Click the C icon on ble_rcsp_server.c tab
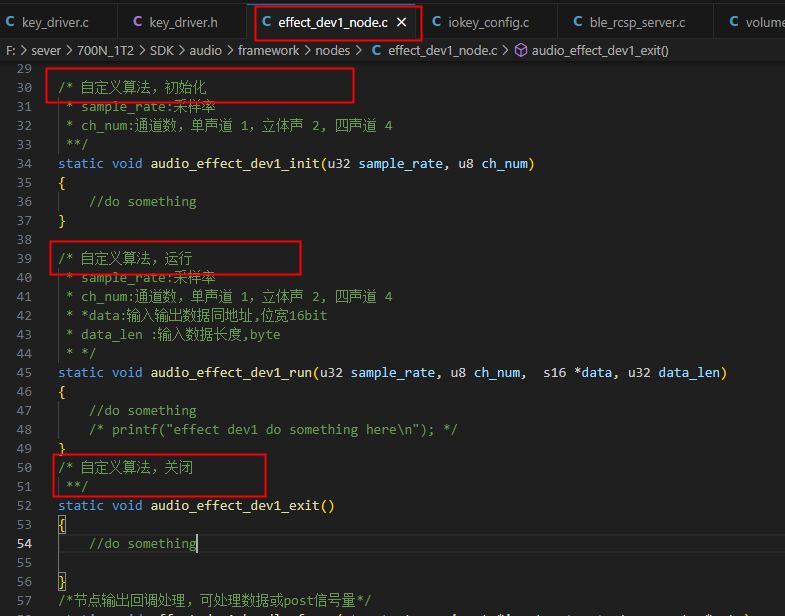Image resolution: width=785 pixels, height=616 pixels. point(578,22)
